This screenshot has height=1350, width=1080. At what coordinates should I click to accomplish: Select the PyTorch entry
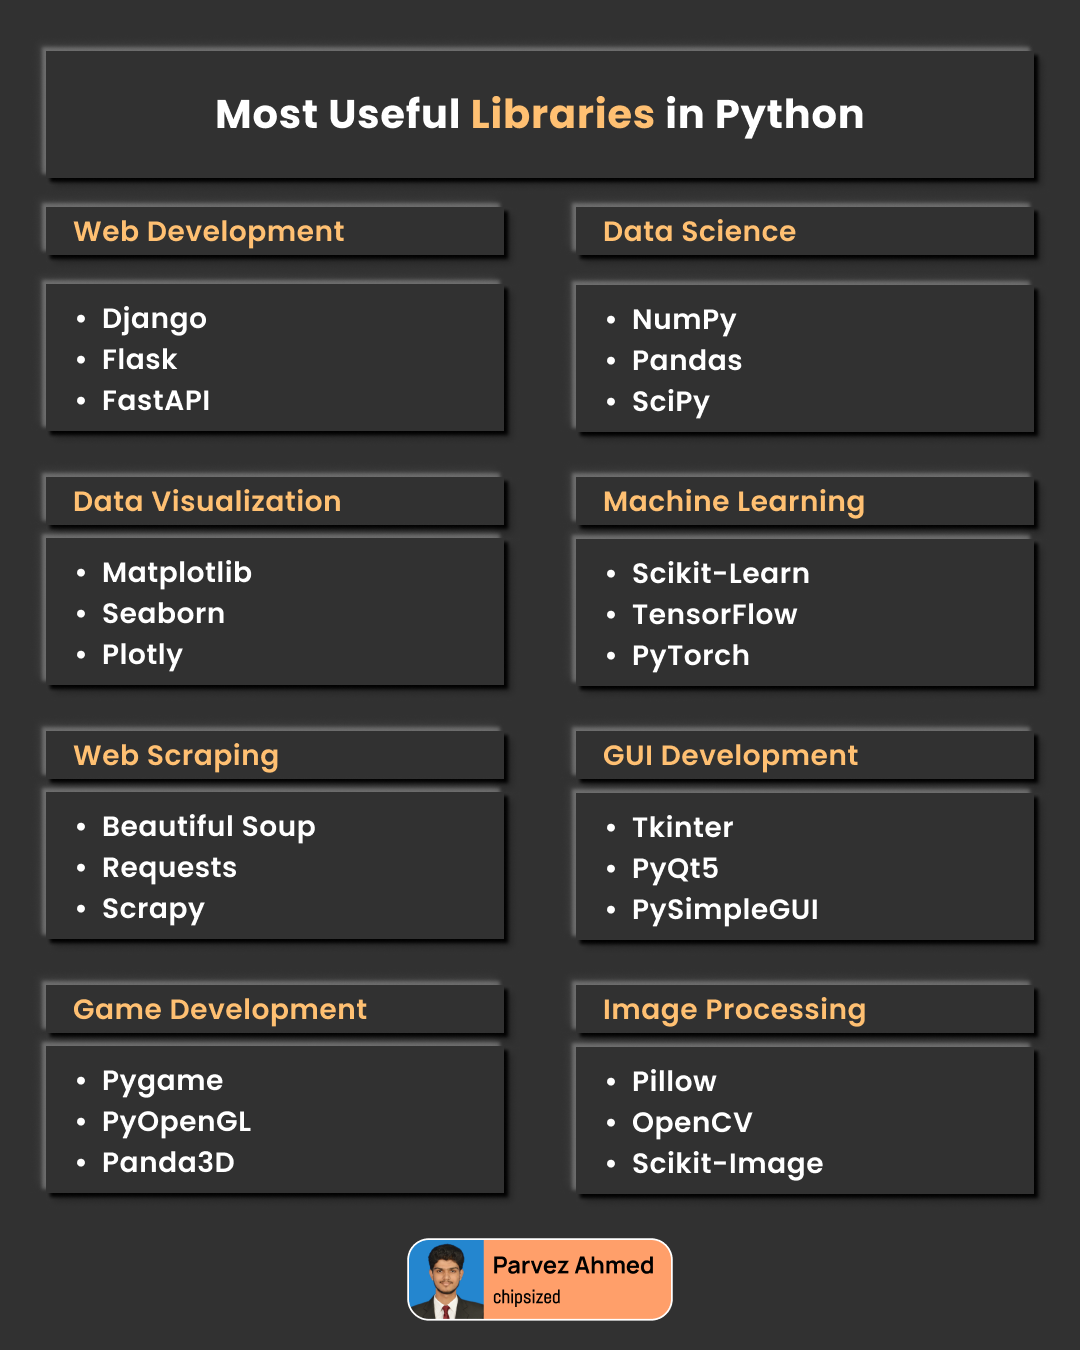690,656
